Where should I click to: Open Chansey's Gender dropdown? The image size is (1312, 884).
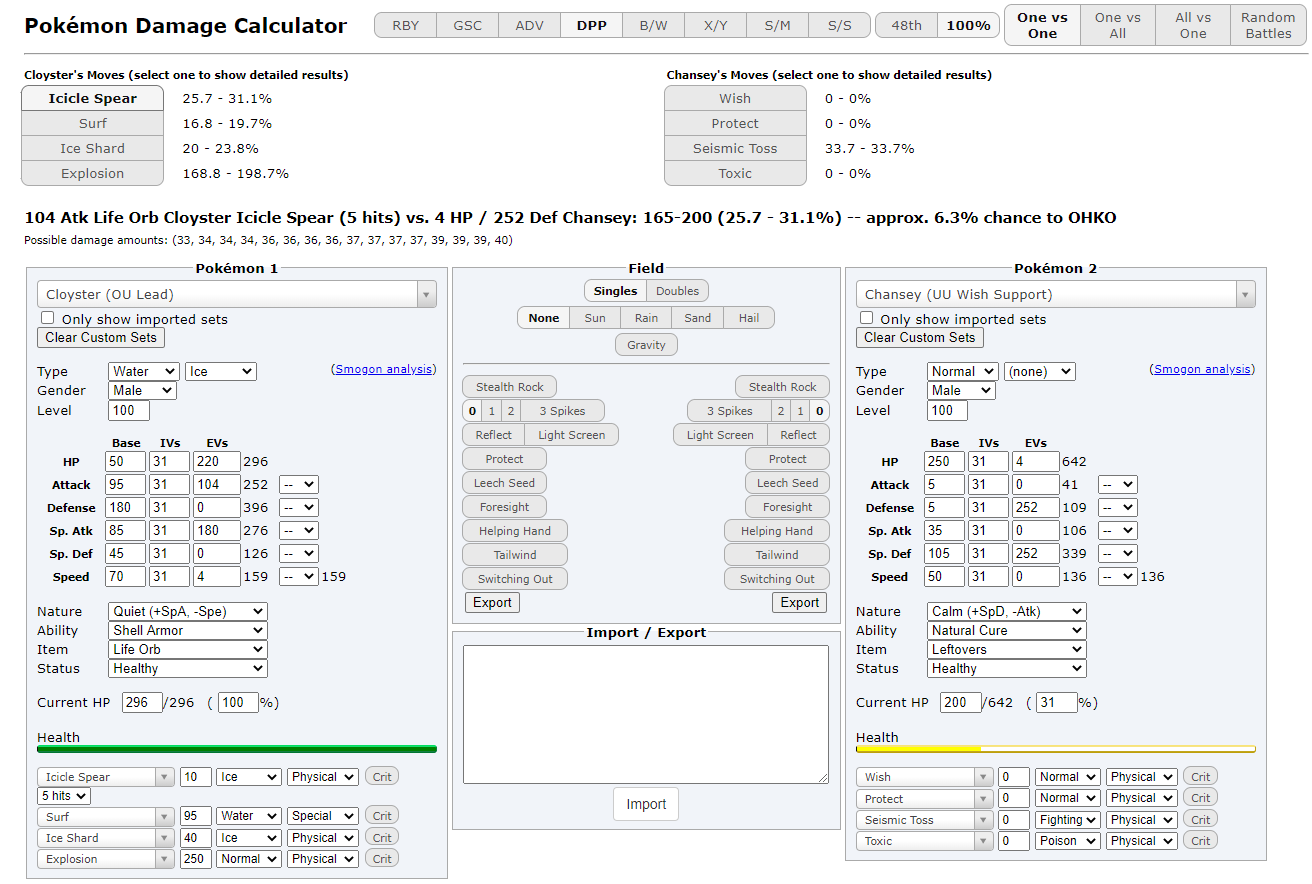pyautogui.click(x=961, y=390)
